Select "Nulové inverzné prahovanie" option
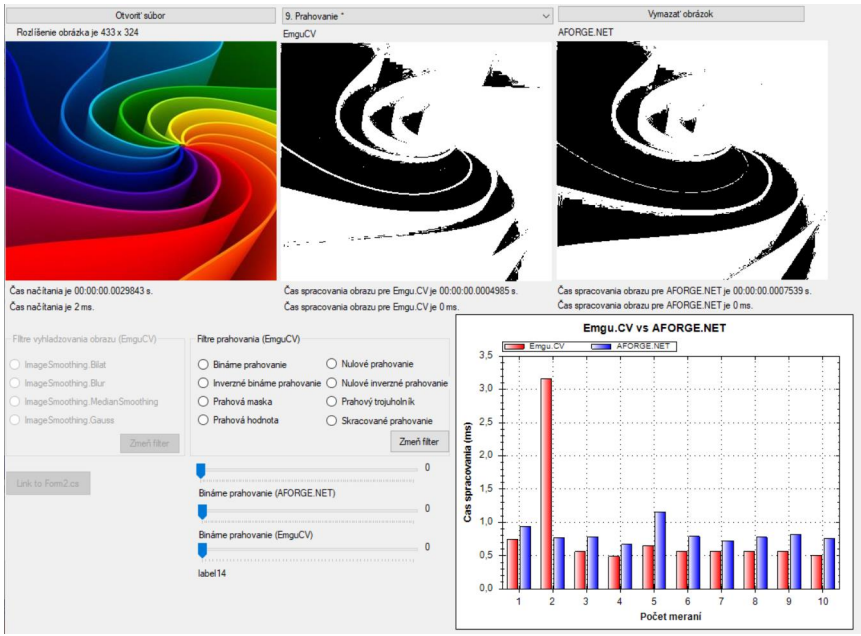This screenshot has width=861, height=636. pos(332,383)
